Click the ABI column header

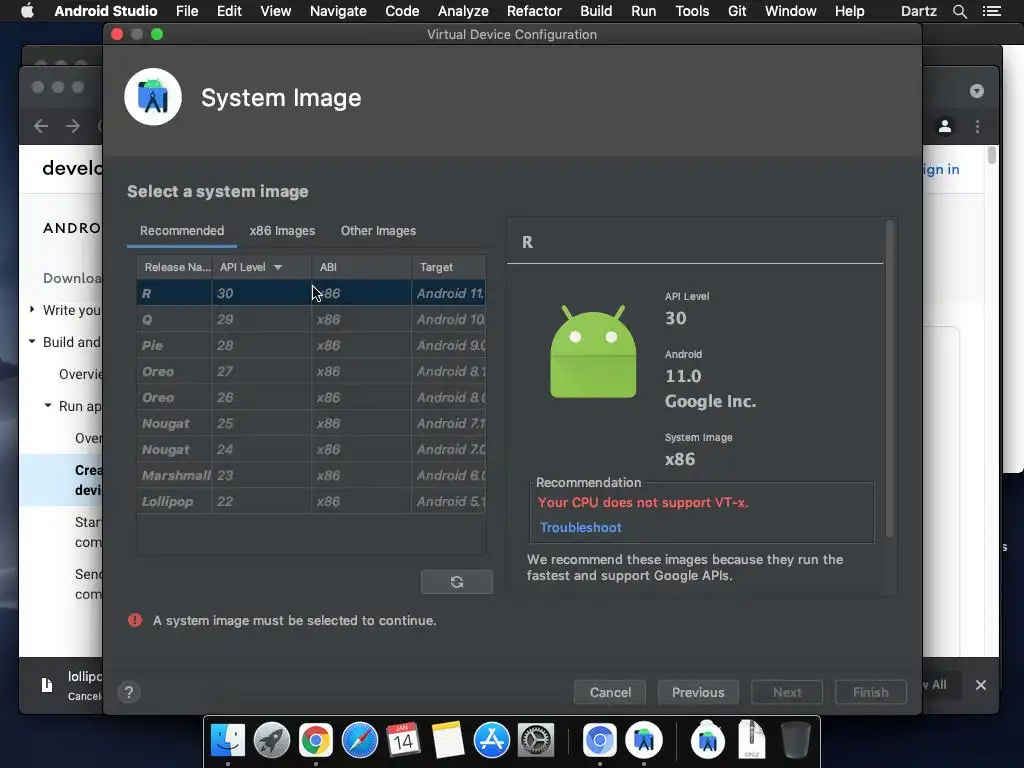point(361,267)
